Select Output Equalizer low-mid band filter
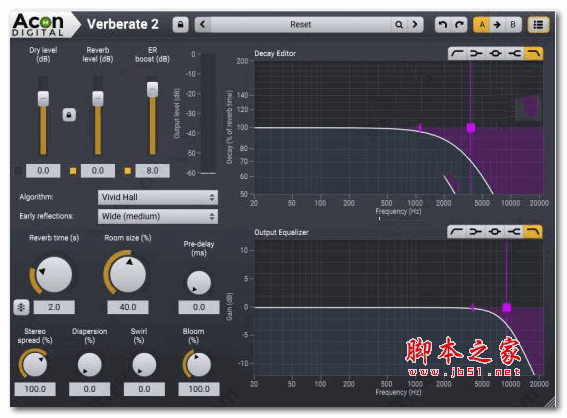 click(x=476, y=231)
